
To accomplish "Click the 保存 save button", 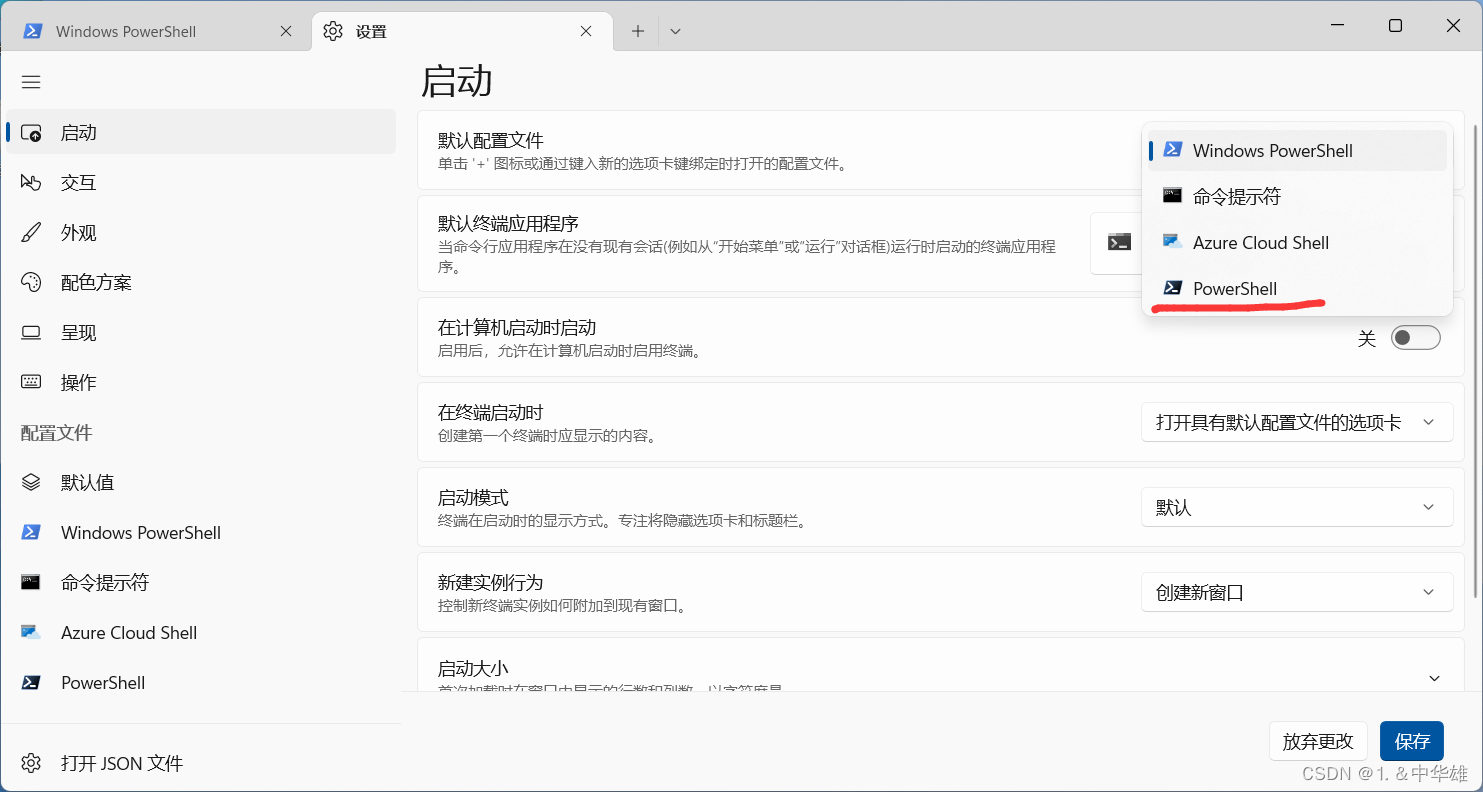I will (x=1412, y=741).
